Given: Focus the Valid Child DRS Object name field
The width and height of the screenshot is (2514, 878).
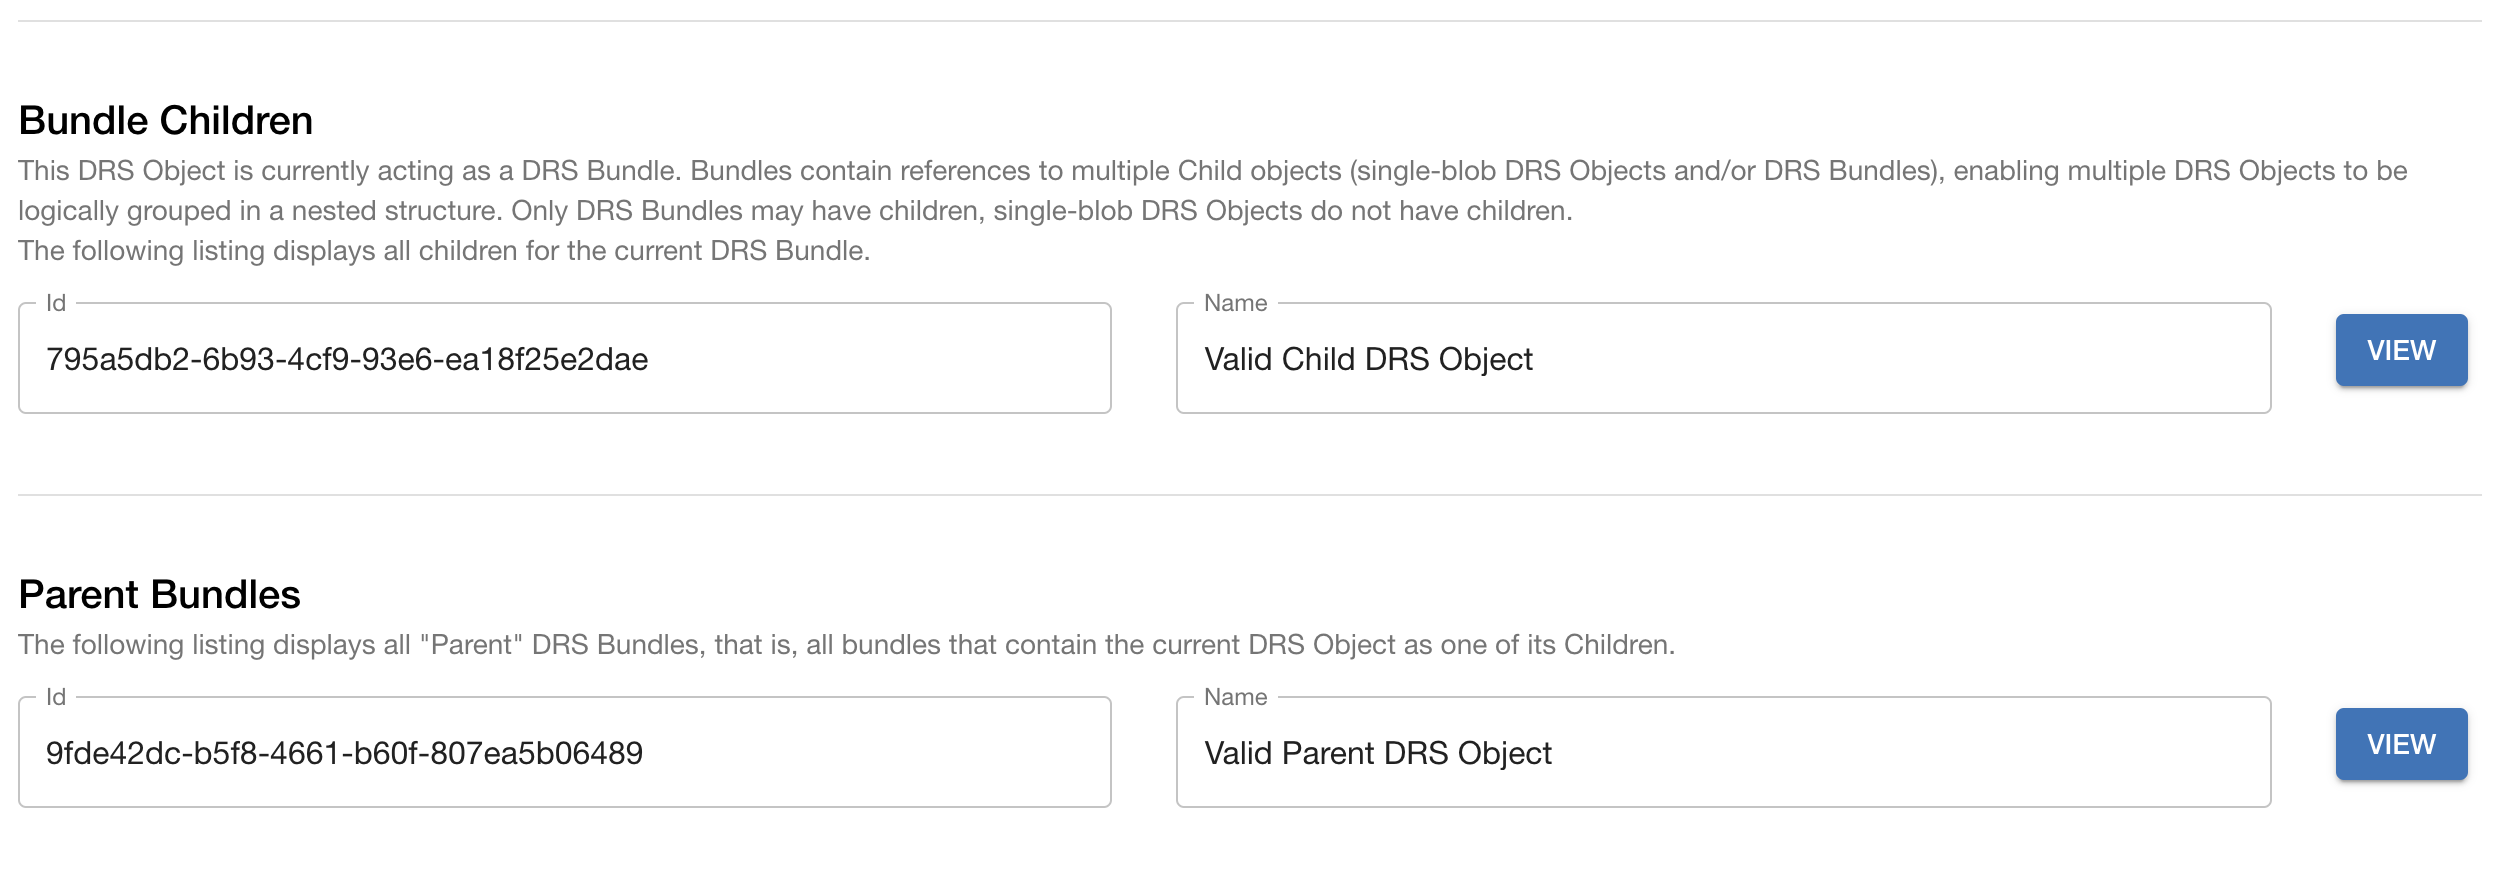Looking at the screenshot, I should click(x=1722, y=359).
